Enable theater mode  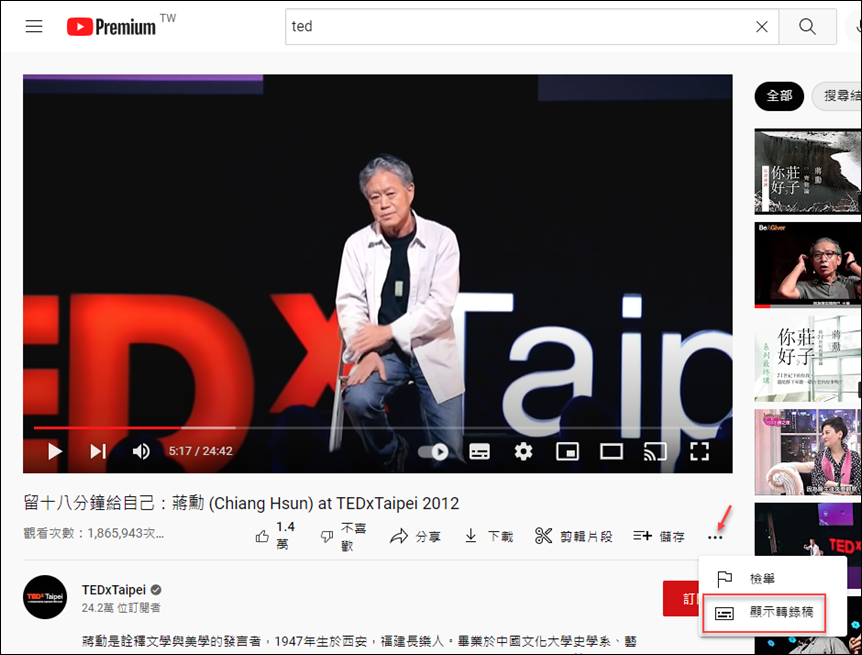(611, 452)
